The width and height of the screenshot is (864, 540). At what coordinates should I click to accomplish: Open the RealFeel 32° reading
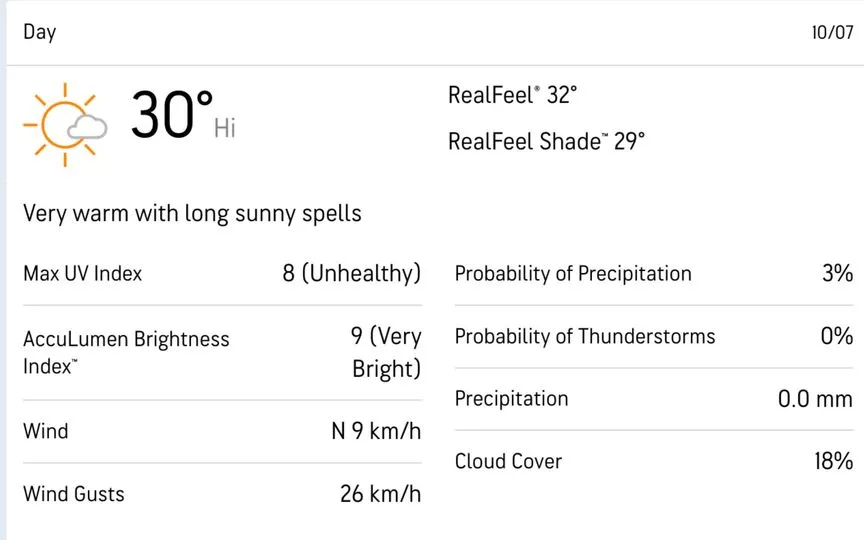pos(512,95)
